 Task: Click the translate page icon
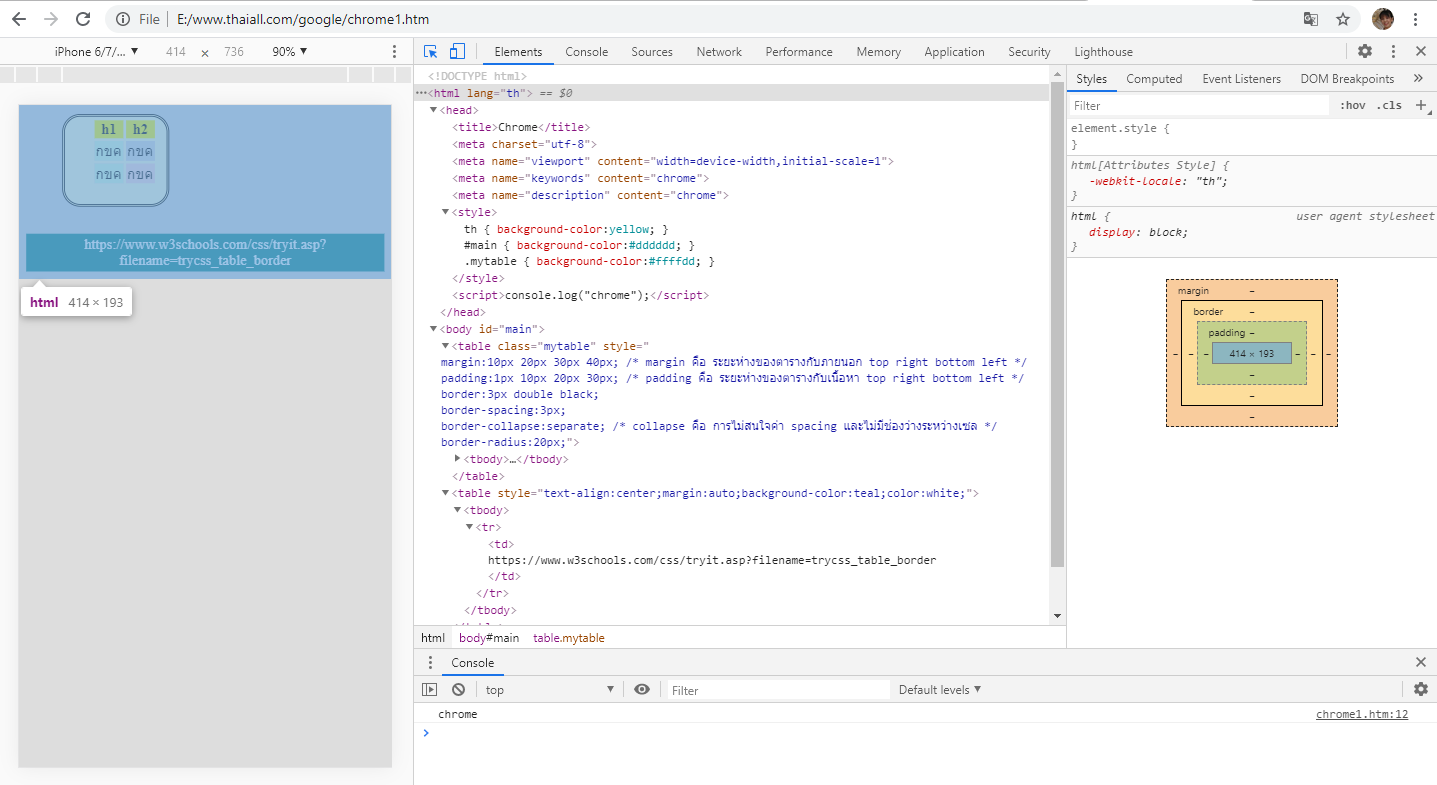click(1311, 19)
